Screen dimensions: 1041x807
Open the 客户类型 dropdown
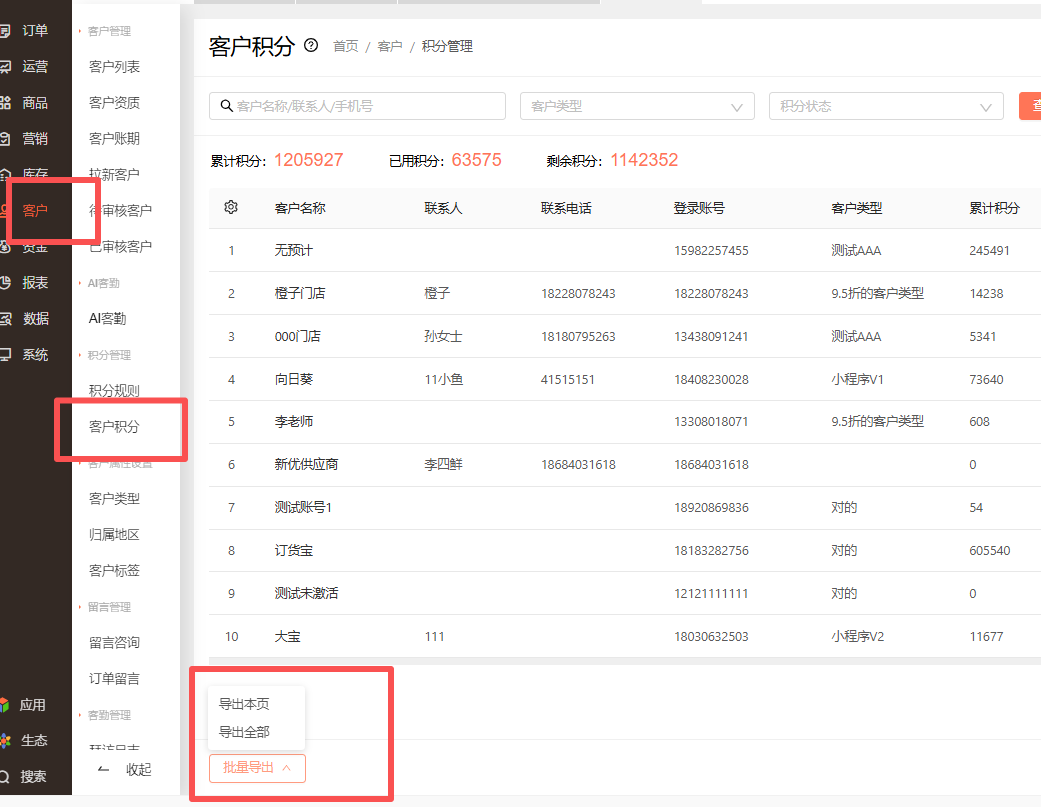coord(637,106)
